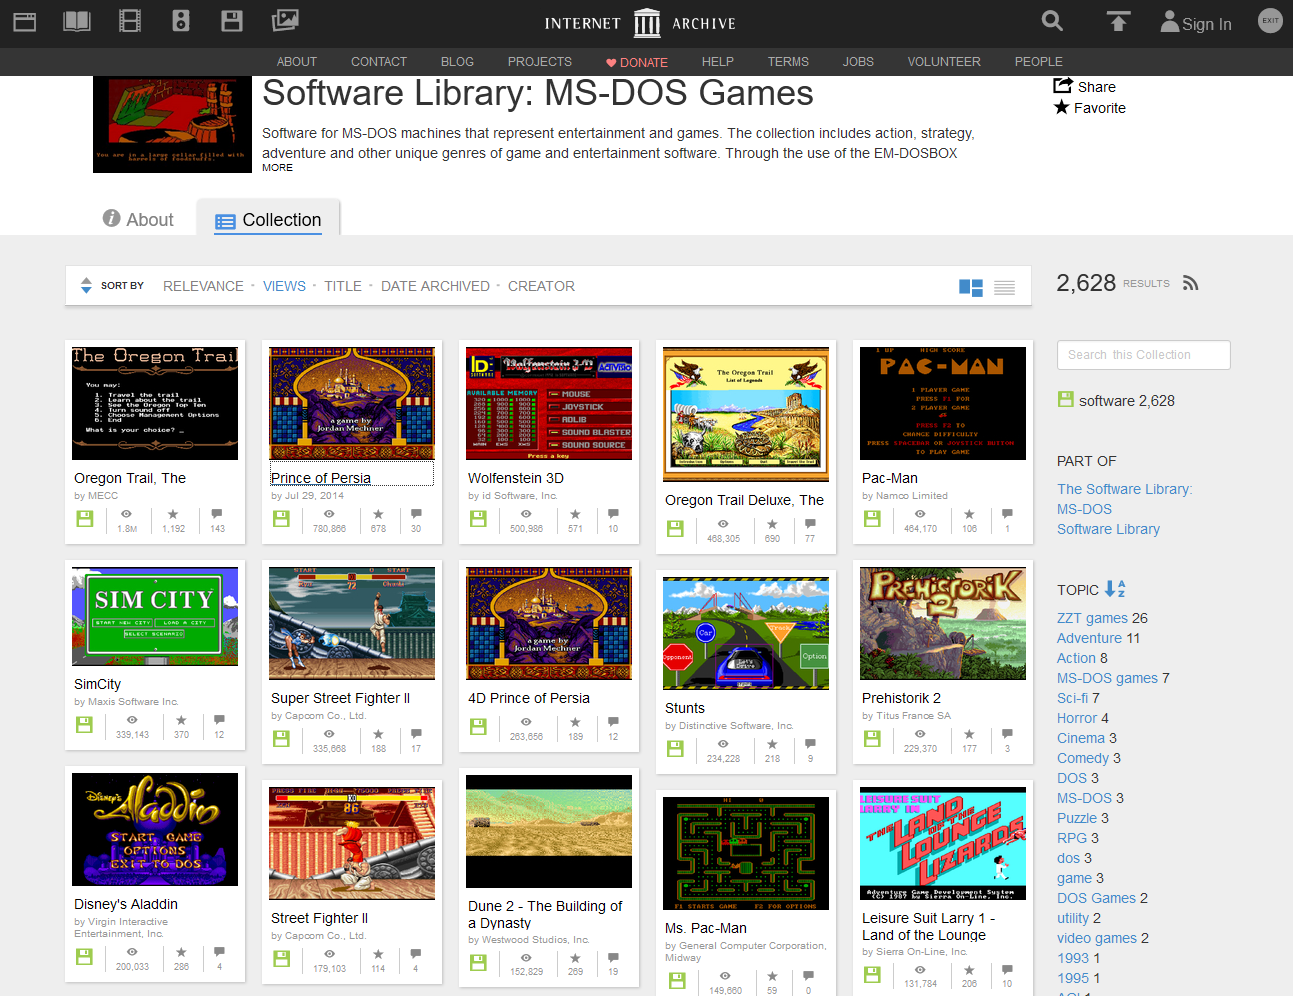Screen dimensions: 1293x996
Task: Select the Books collection icon
Action: [76, 20]
